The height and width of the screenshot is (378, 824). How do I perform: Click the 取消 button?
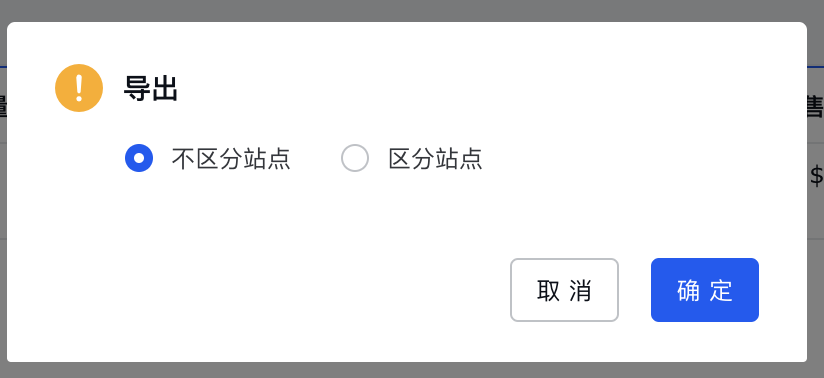coord(564,290)
